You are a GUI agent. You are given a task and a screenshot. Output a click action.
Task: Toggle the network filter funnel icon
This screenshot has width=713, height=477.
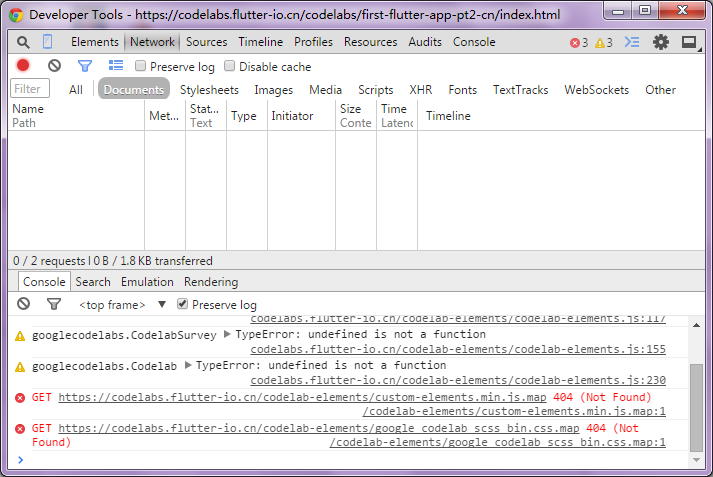85,66
